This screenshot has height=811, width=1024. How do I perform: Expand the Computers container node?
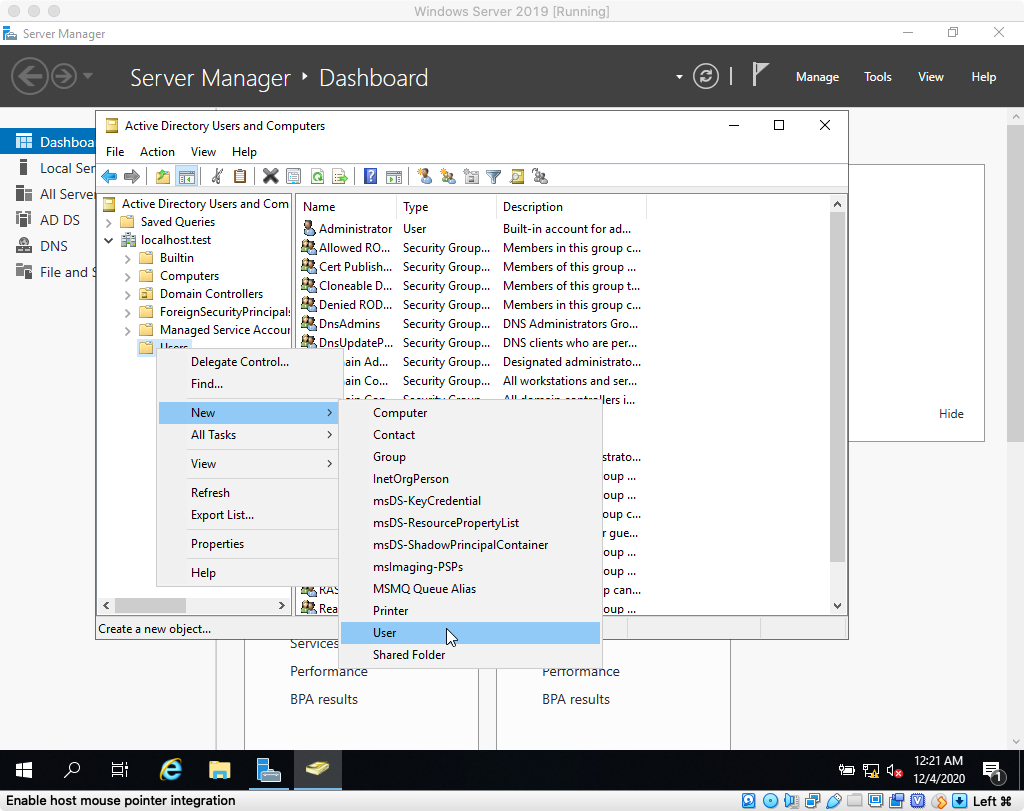[x=127, y=277]
